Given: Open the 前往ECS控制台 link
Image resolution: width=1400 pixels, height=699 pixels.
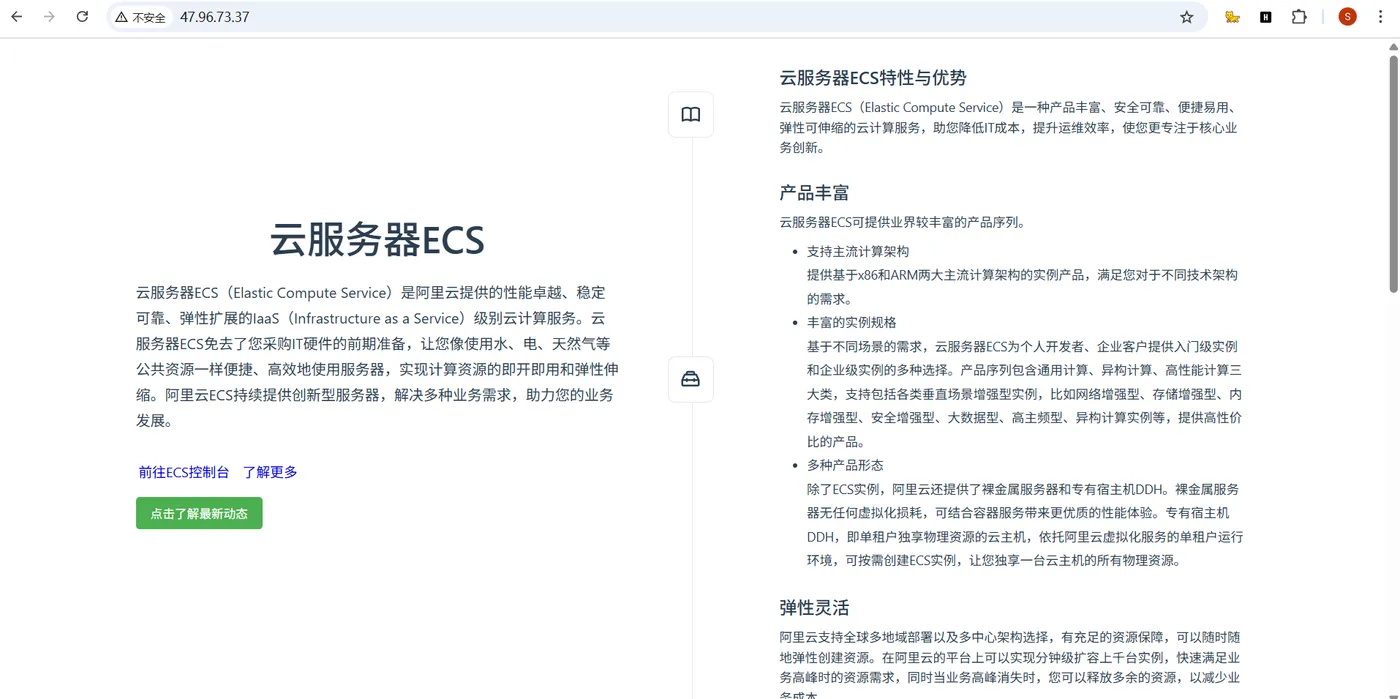Looking at the screenshot, I should click(x=184, y=472).
